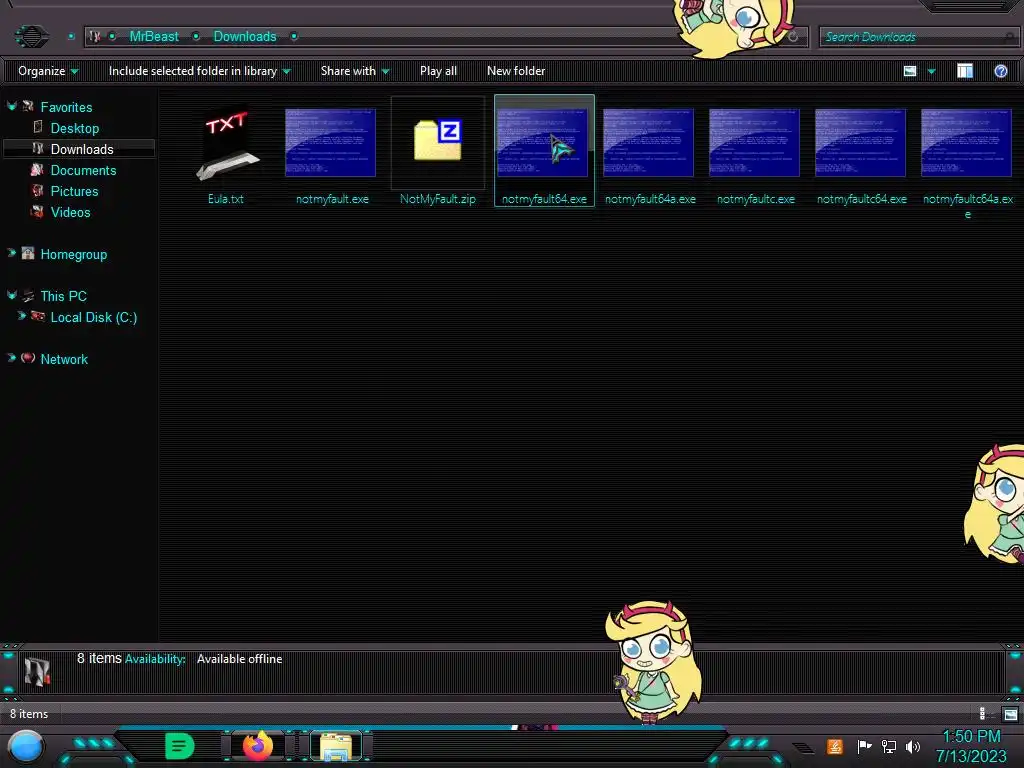Open the green notes app on taskbar
This screenshot has height=768, width=1024.
(180, 746)
